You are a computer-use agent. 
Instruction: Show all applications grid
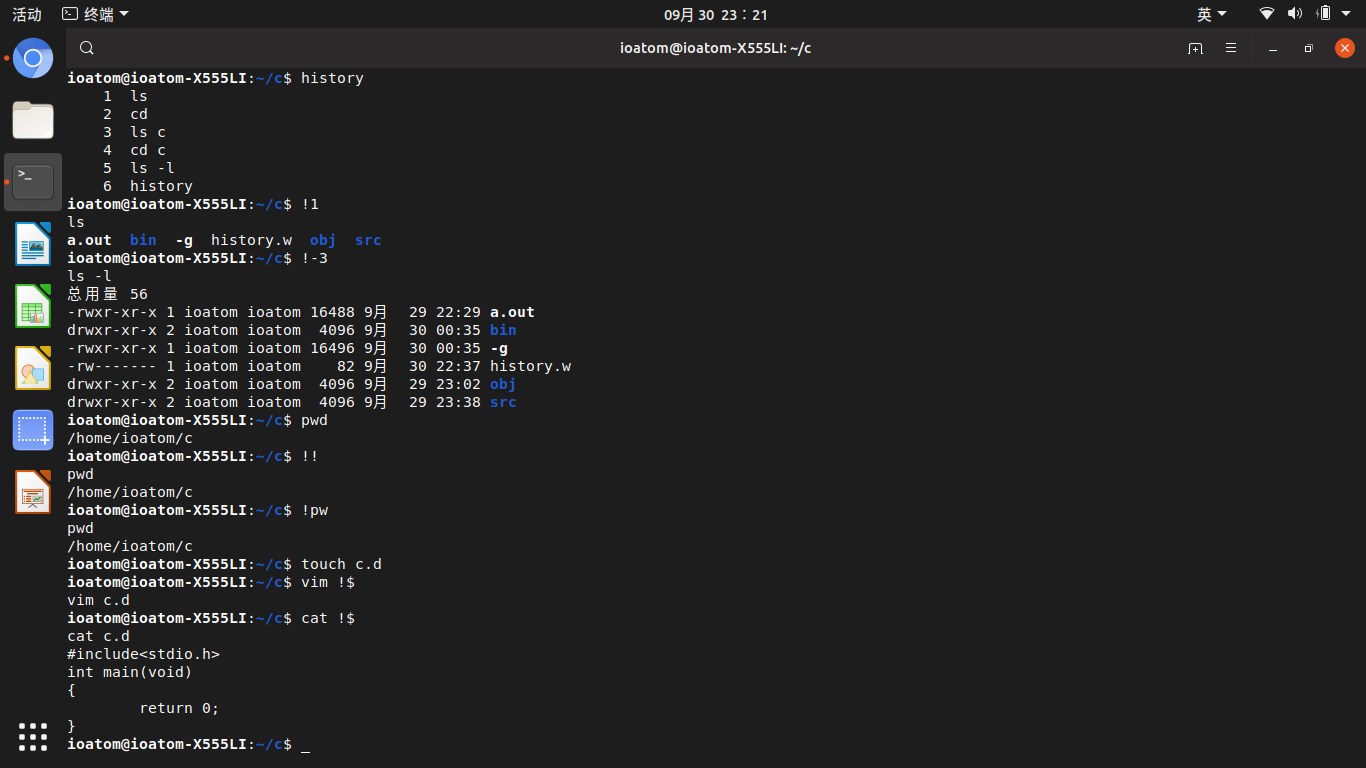tap(33, 737)
